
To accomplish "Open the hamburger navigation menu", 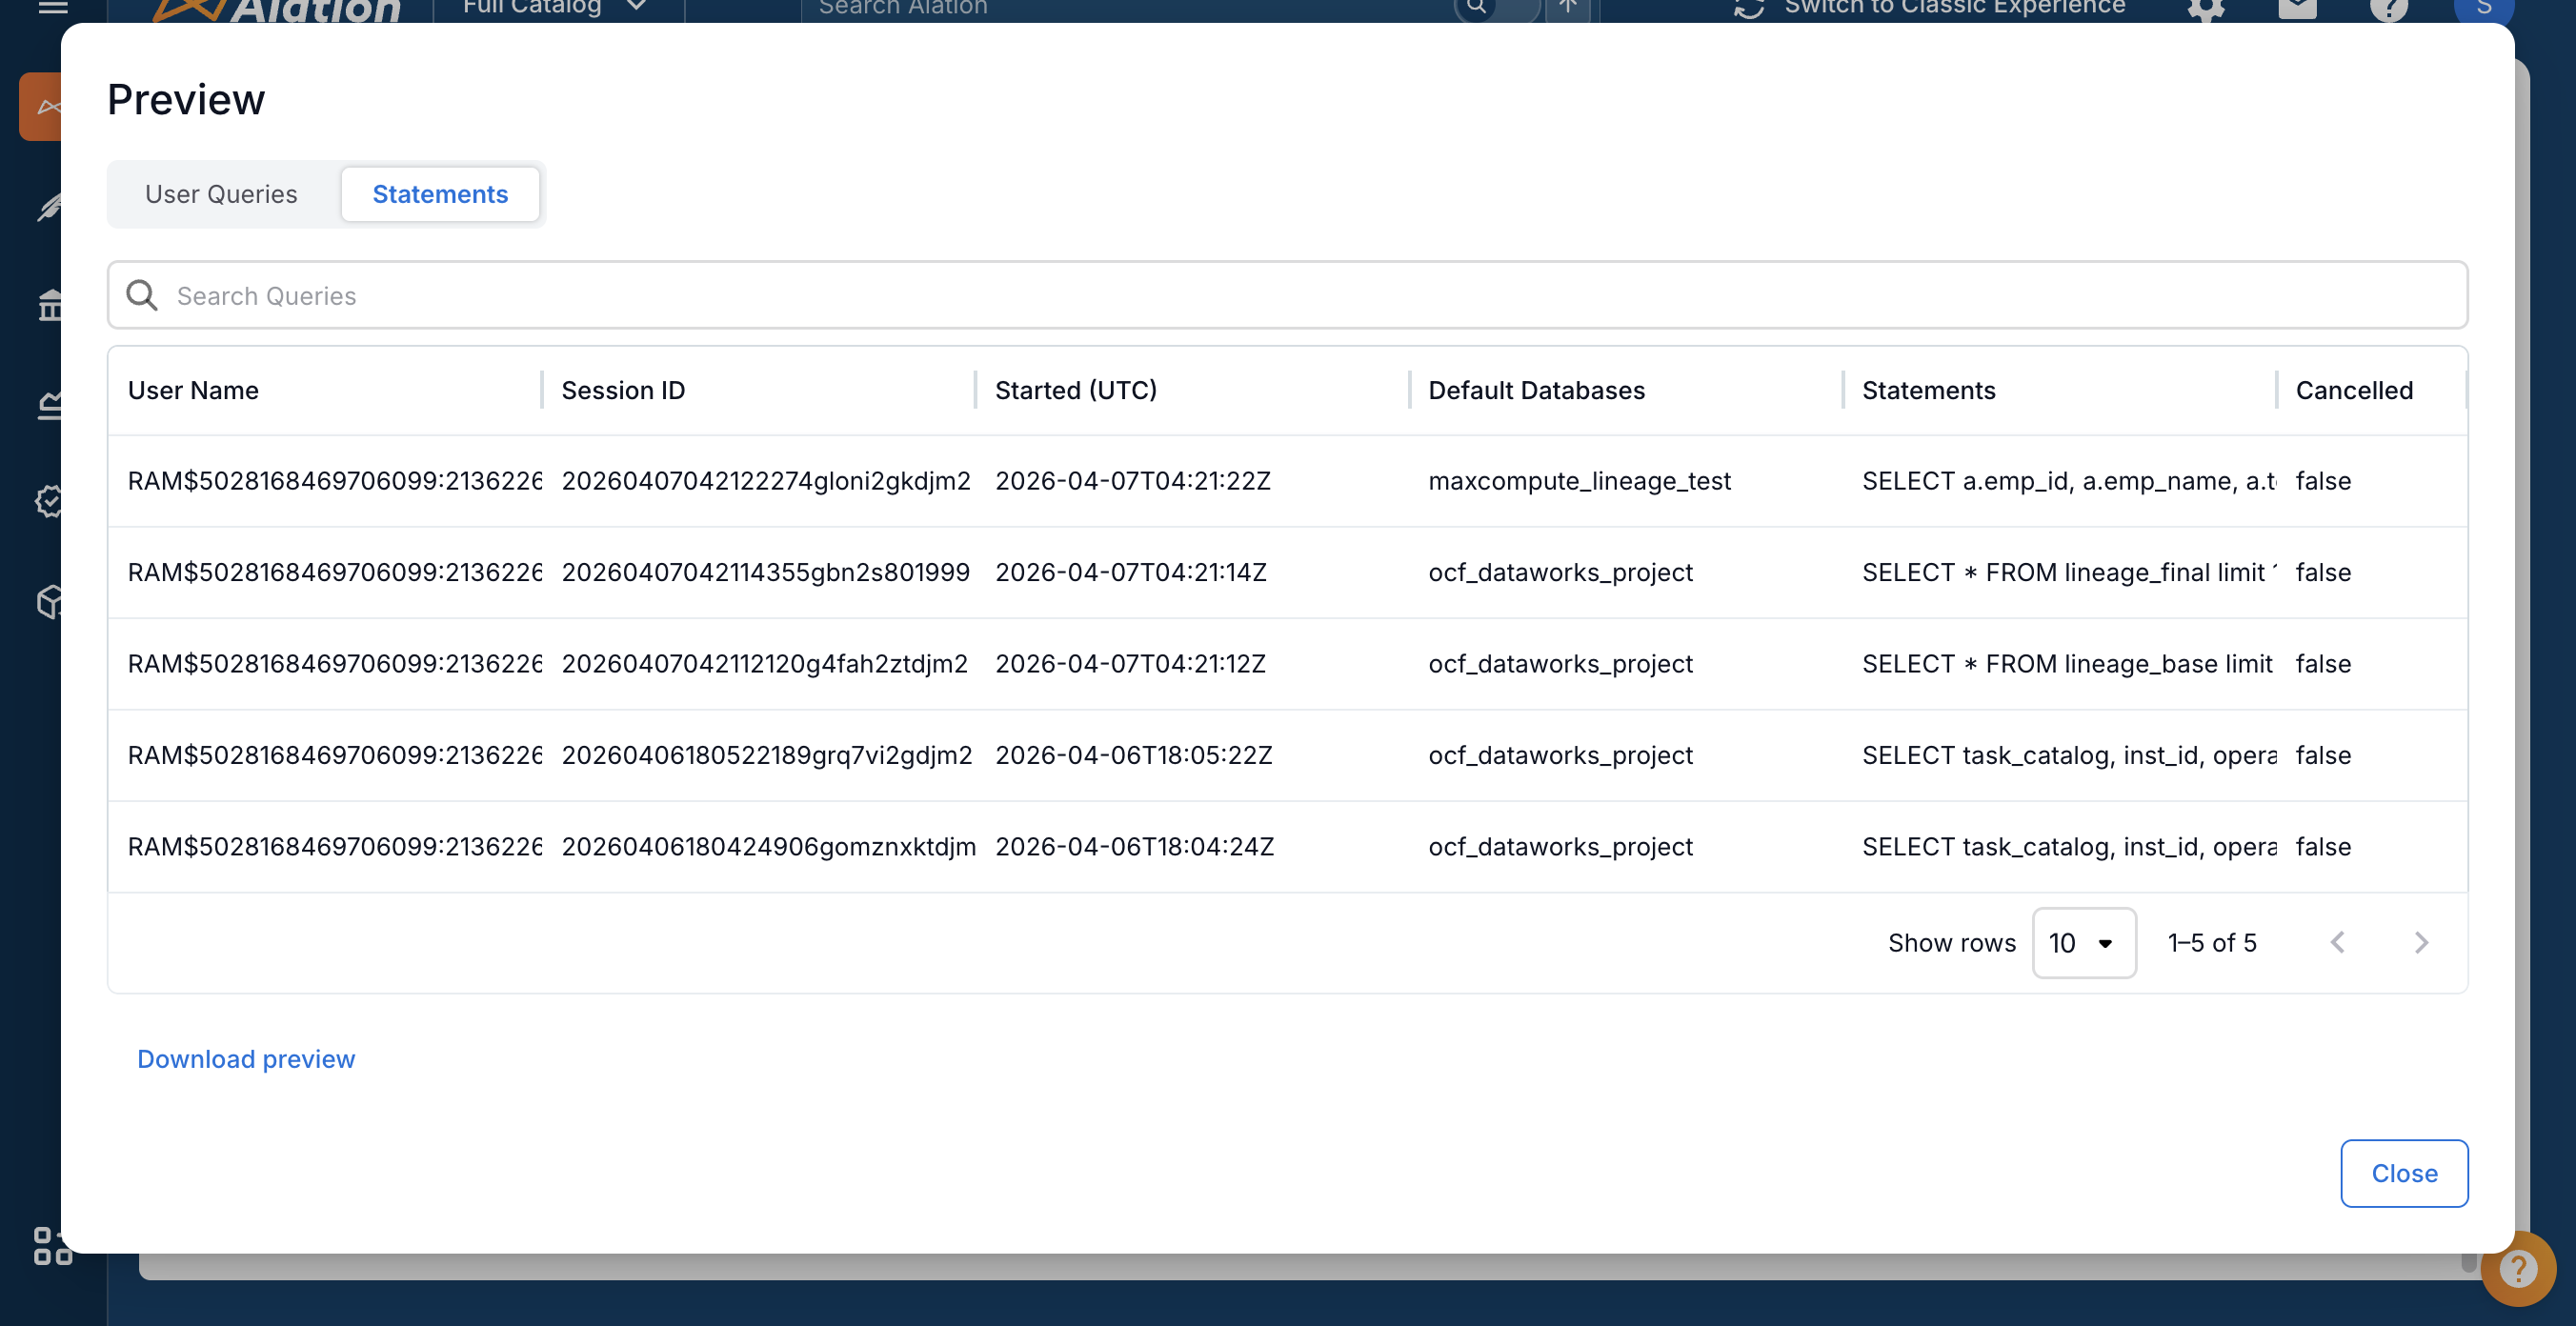I will pos(54,8).
